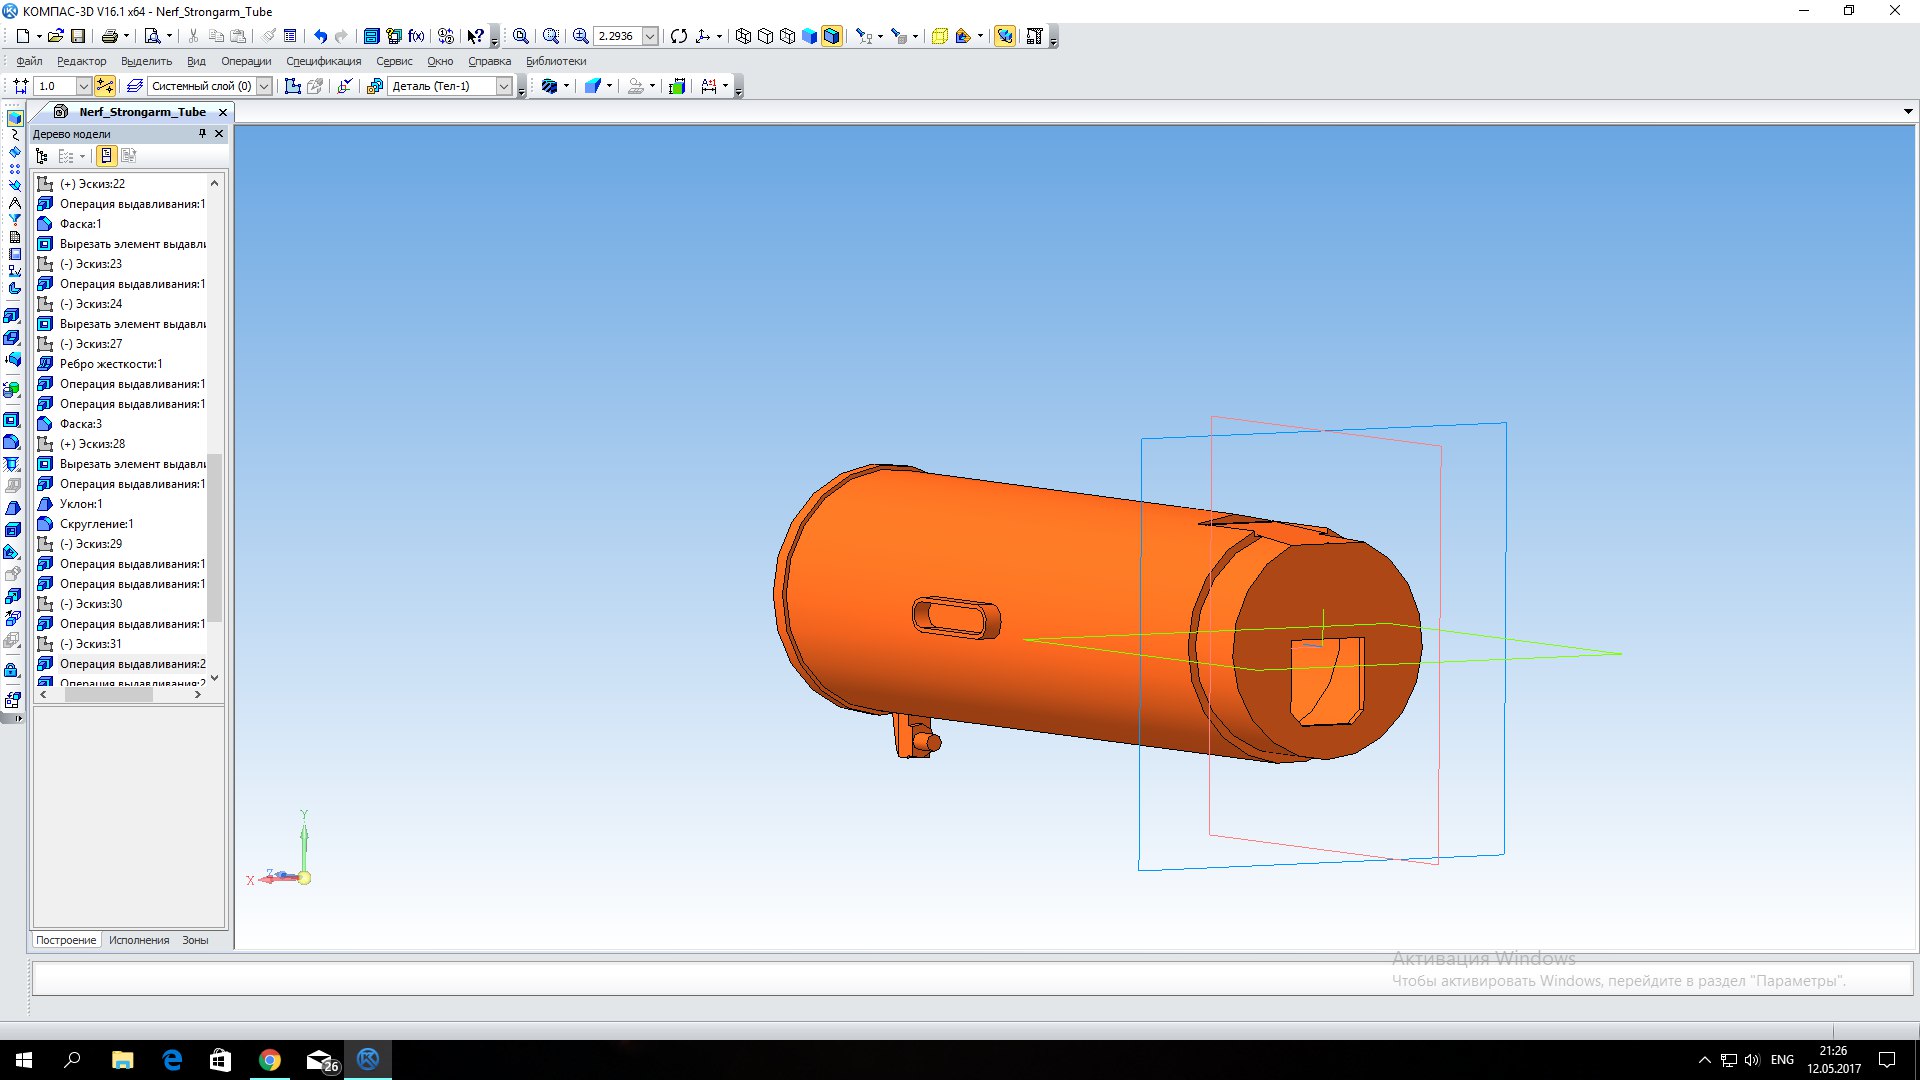Open the Windows Start menu
Viewport: 1920px width, 1080px height.
(24, 1059)
